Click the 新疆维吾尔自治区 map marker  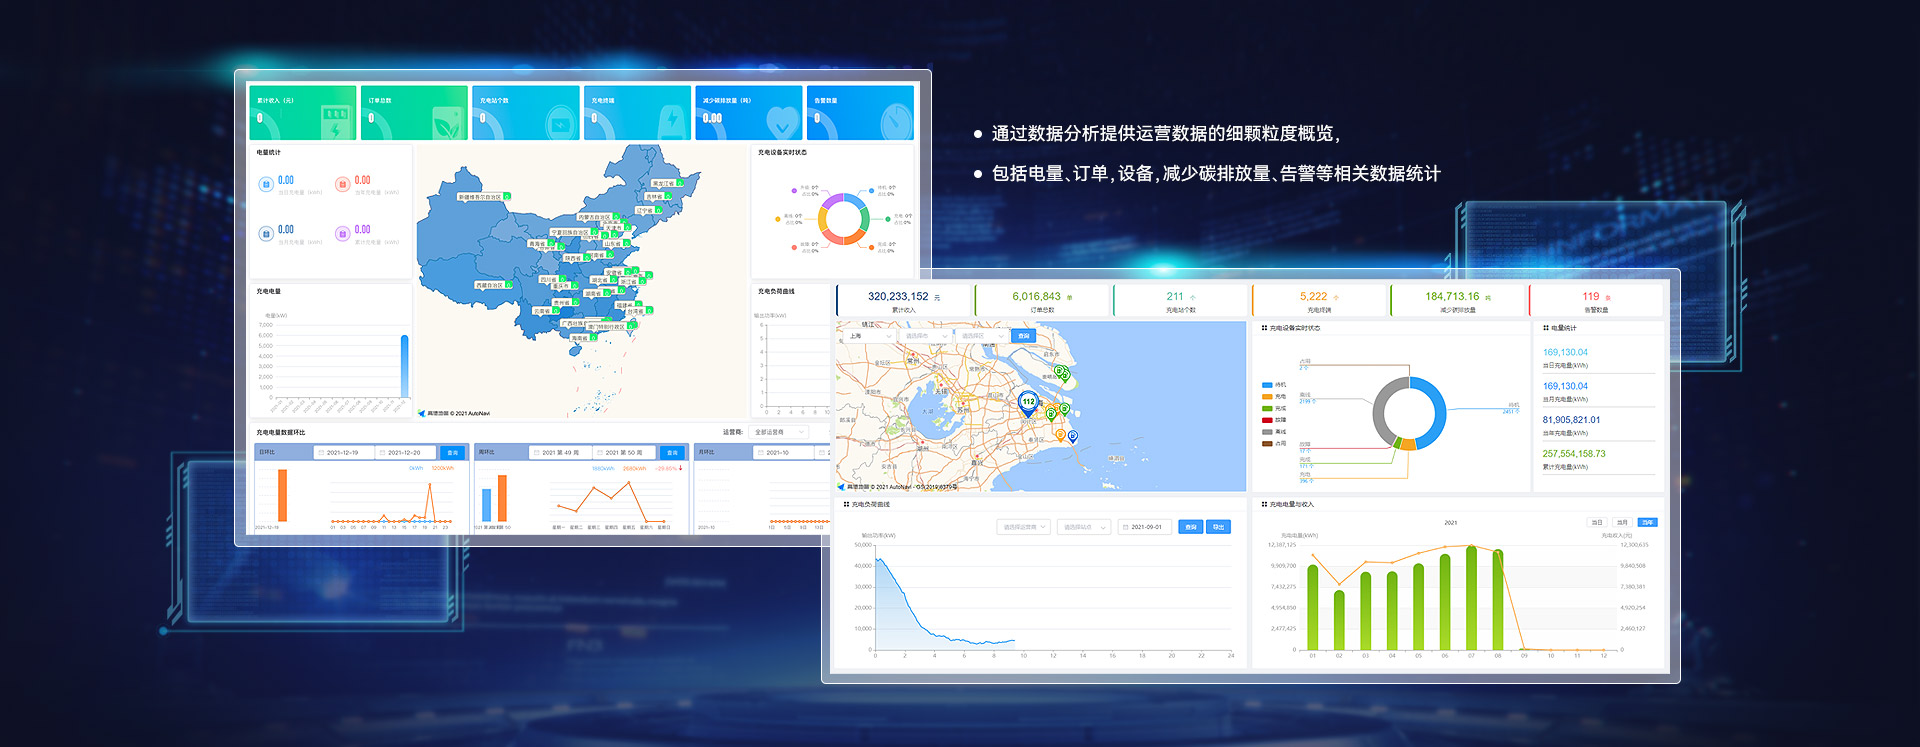point(484,197)
